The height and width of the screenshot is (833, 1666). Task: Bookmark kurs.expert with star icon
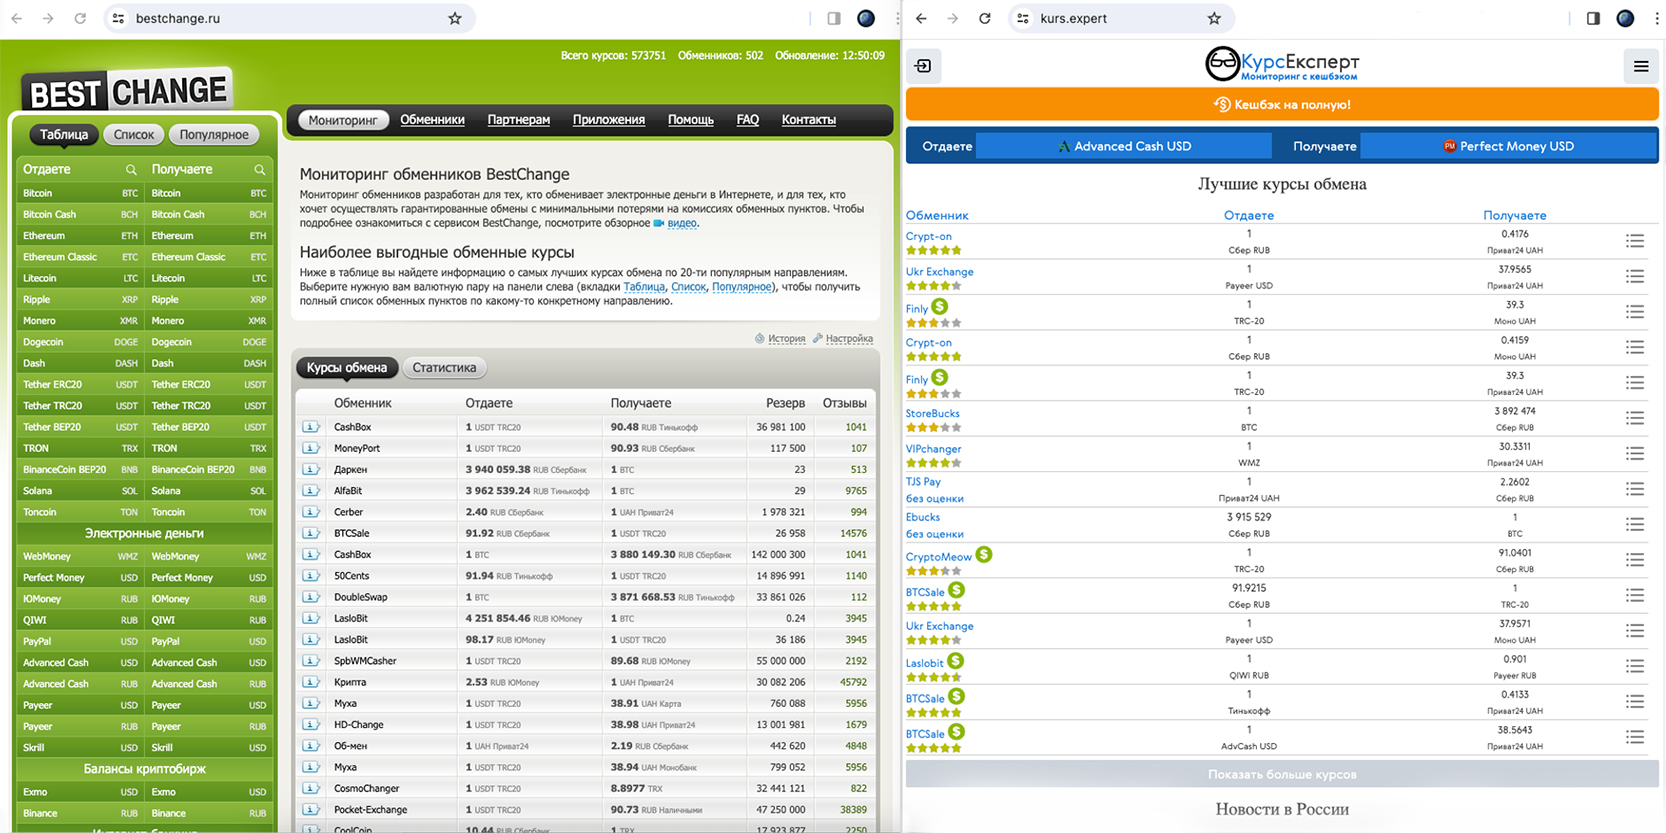pos(1214,18)
